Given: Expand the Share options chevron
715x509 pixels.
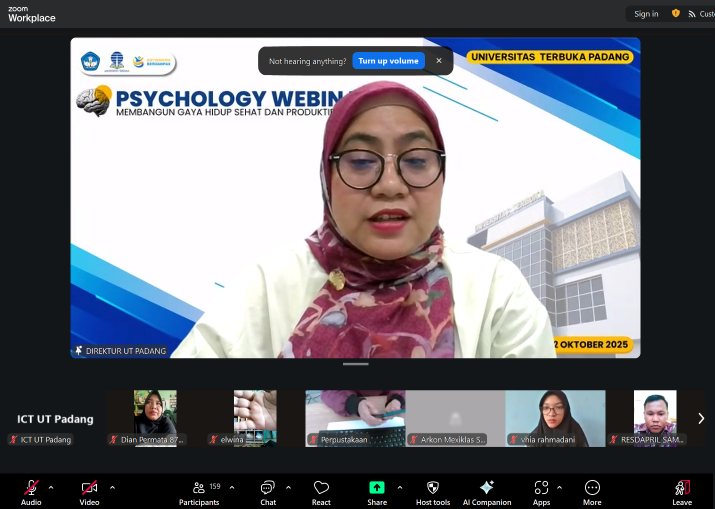Looking at the screenshot, I should 399,487.
